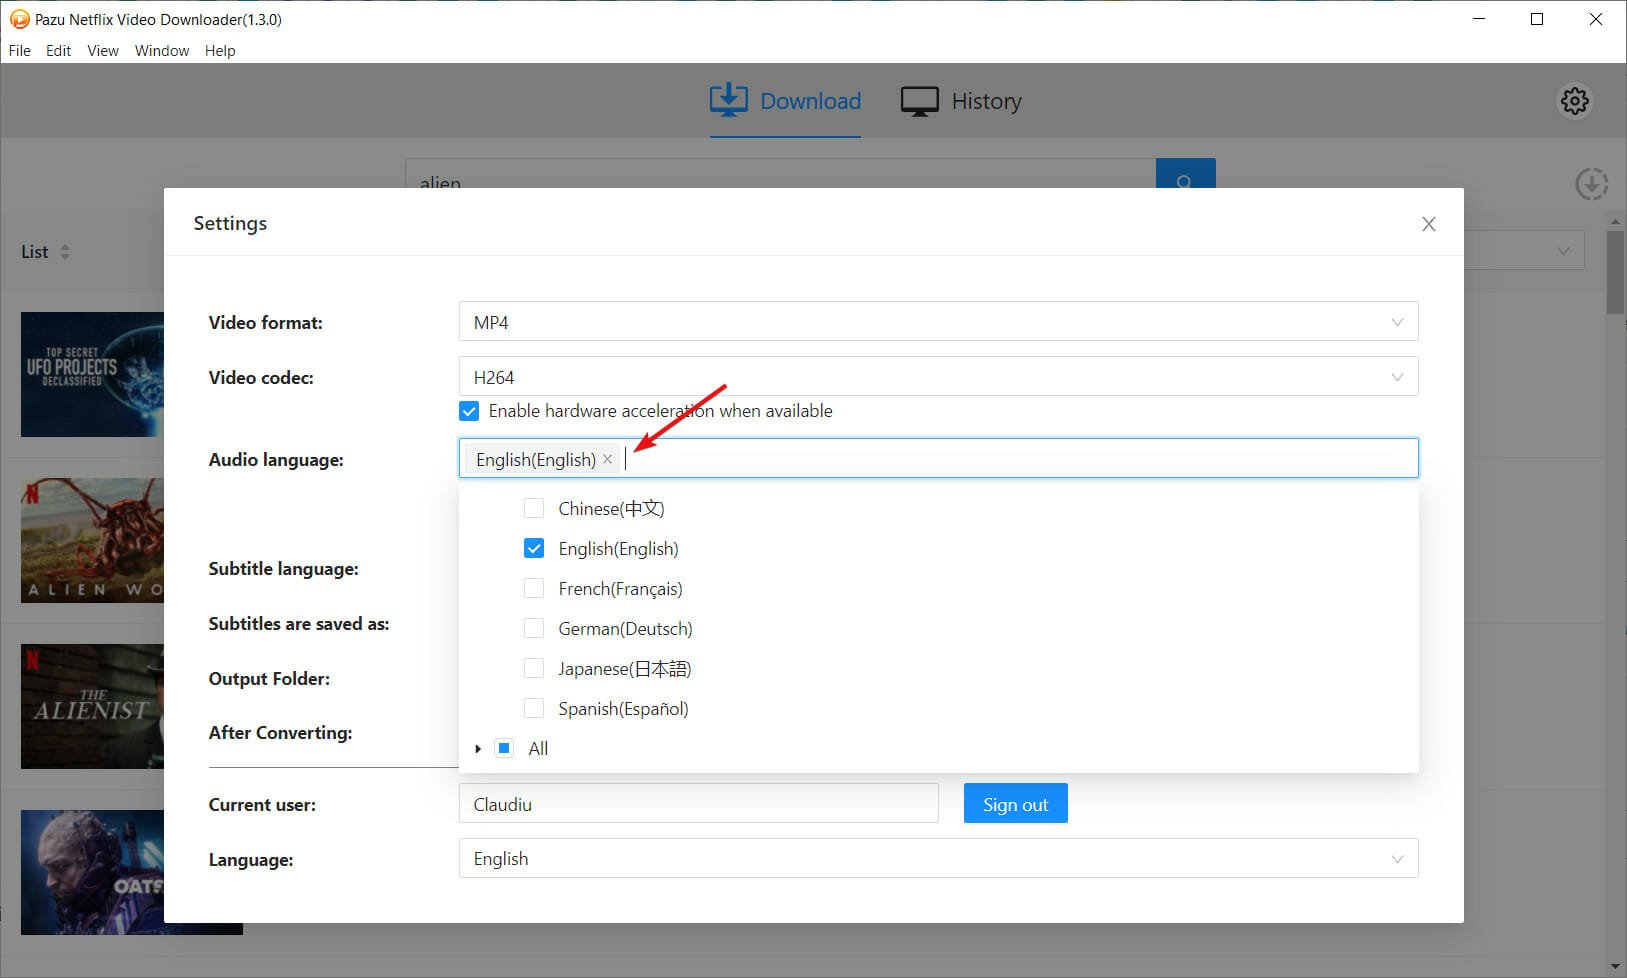
Task: Switch to the History tab
Action: (x=961, y=101)
